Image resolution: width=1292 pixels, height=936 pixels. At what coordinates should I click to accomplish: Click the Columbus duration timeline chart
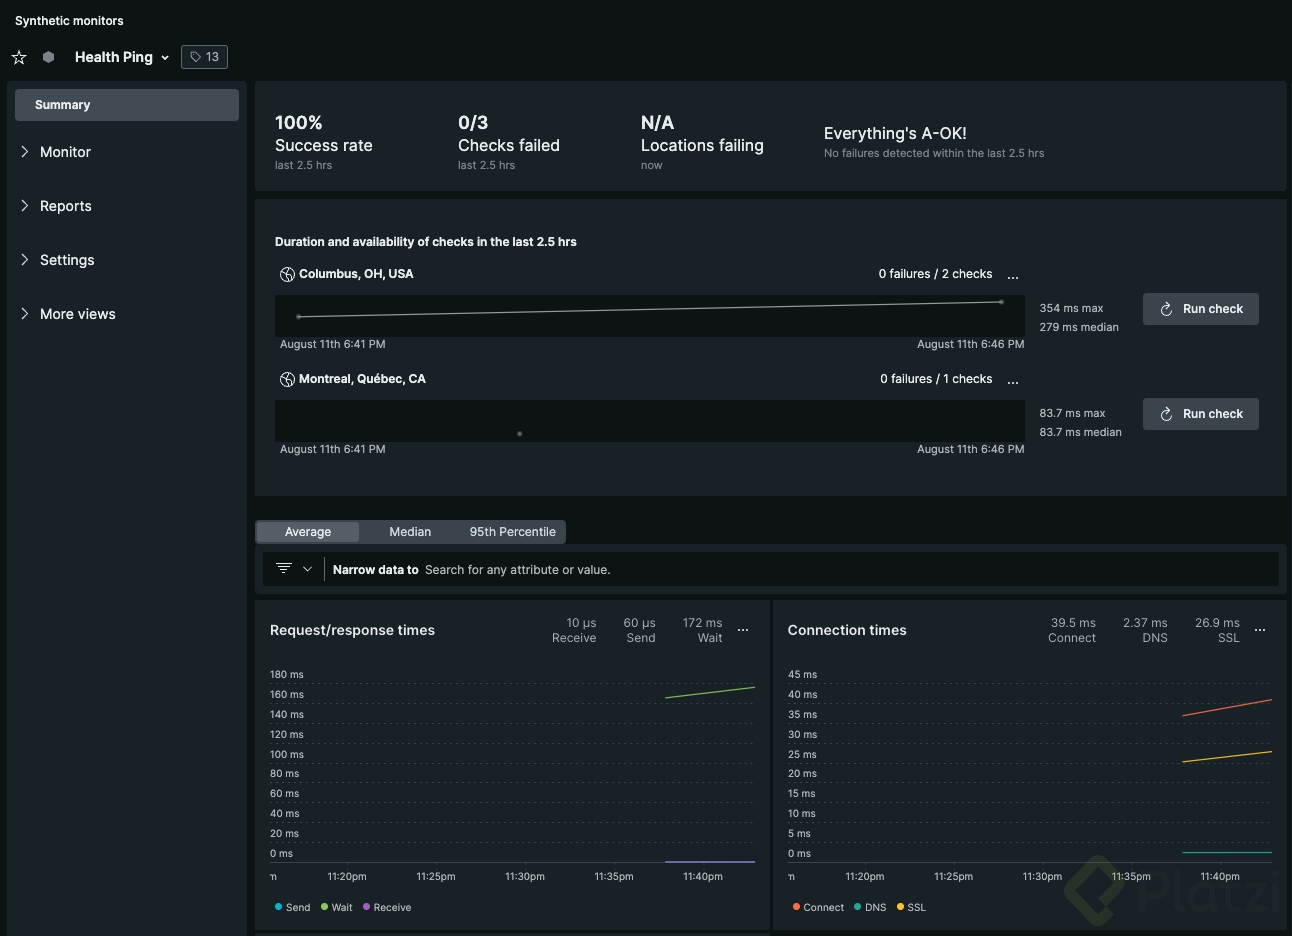[x=650, y=315]
